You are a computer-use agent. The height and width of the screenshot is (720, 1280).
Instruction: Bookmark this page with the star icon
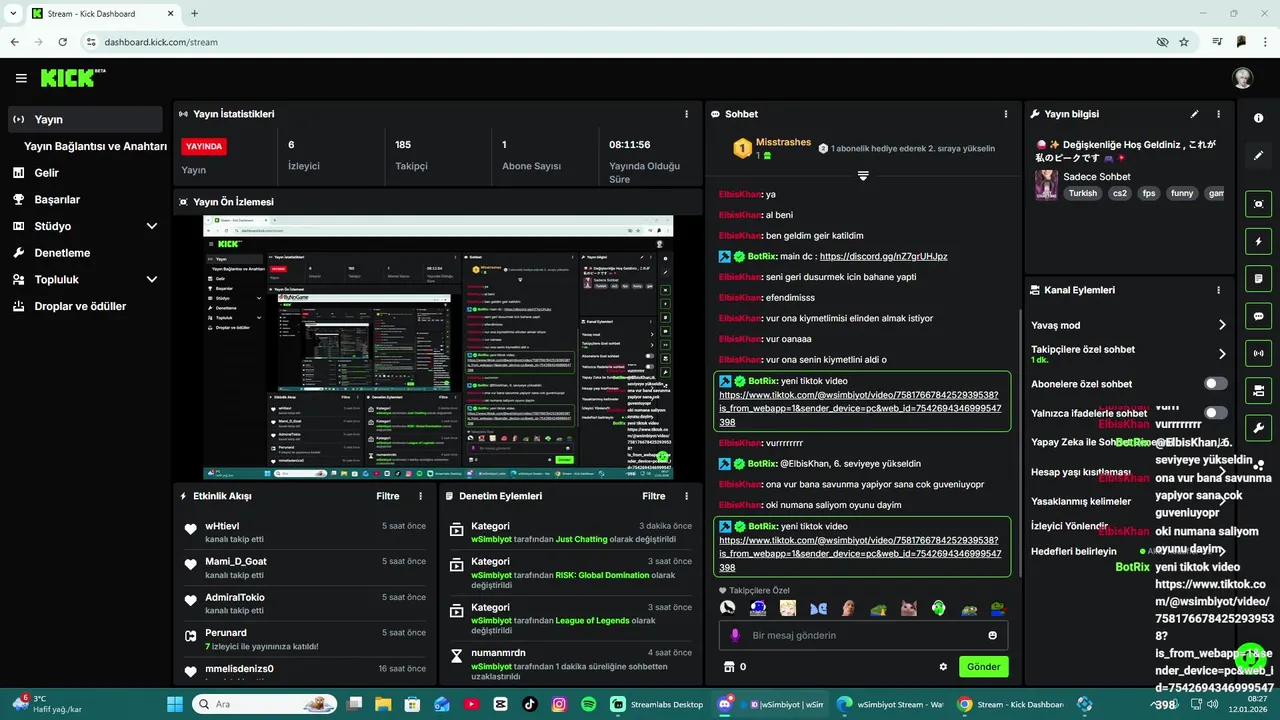1184,42
